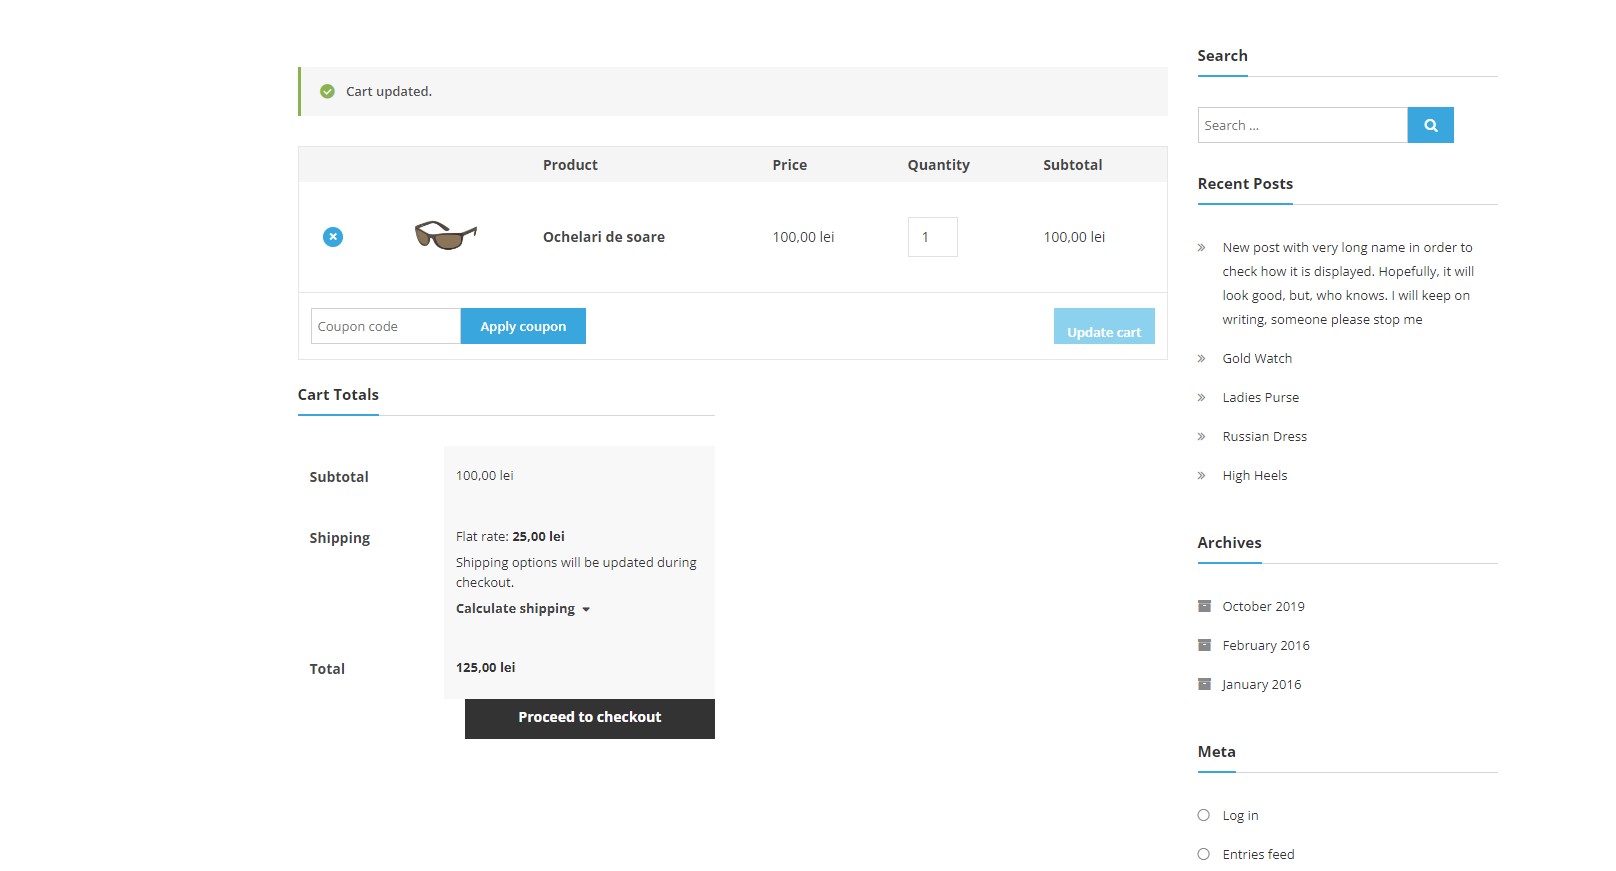This screenshot has width=1616, height=871.
Task: Click the Cart Totals heading
Action: coord(338,395)
